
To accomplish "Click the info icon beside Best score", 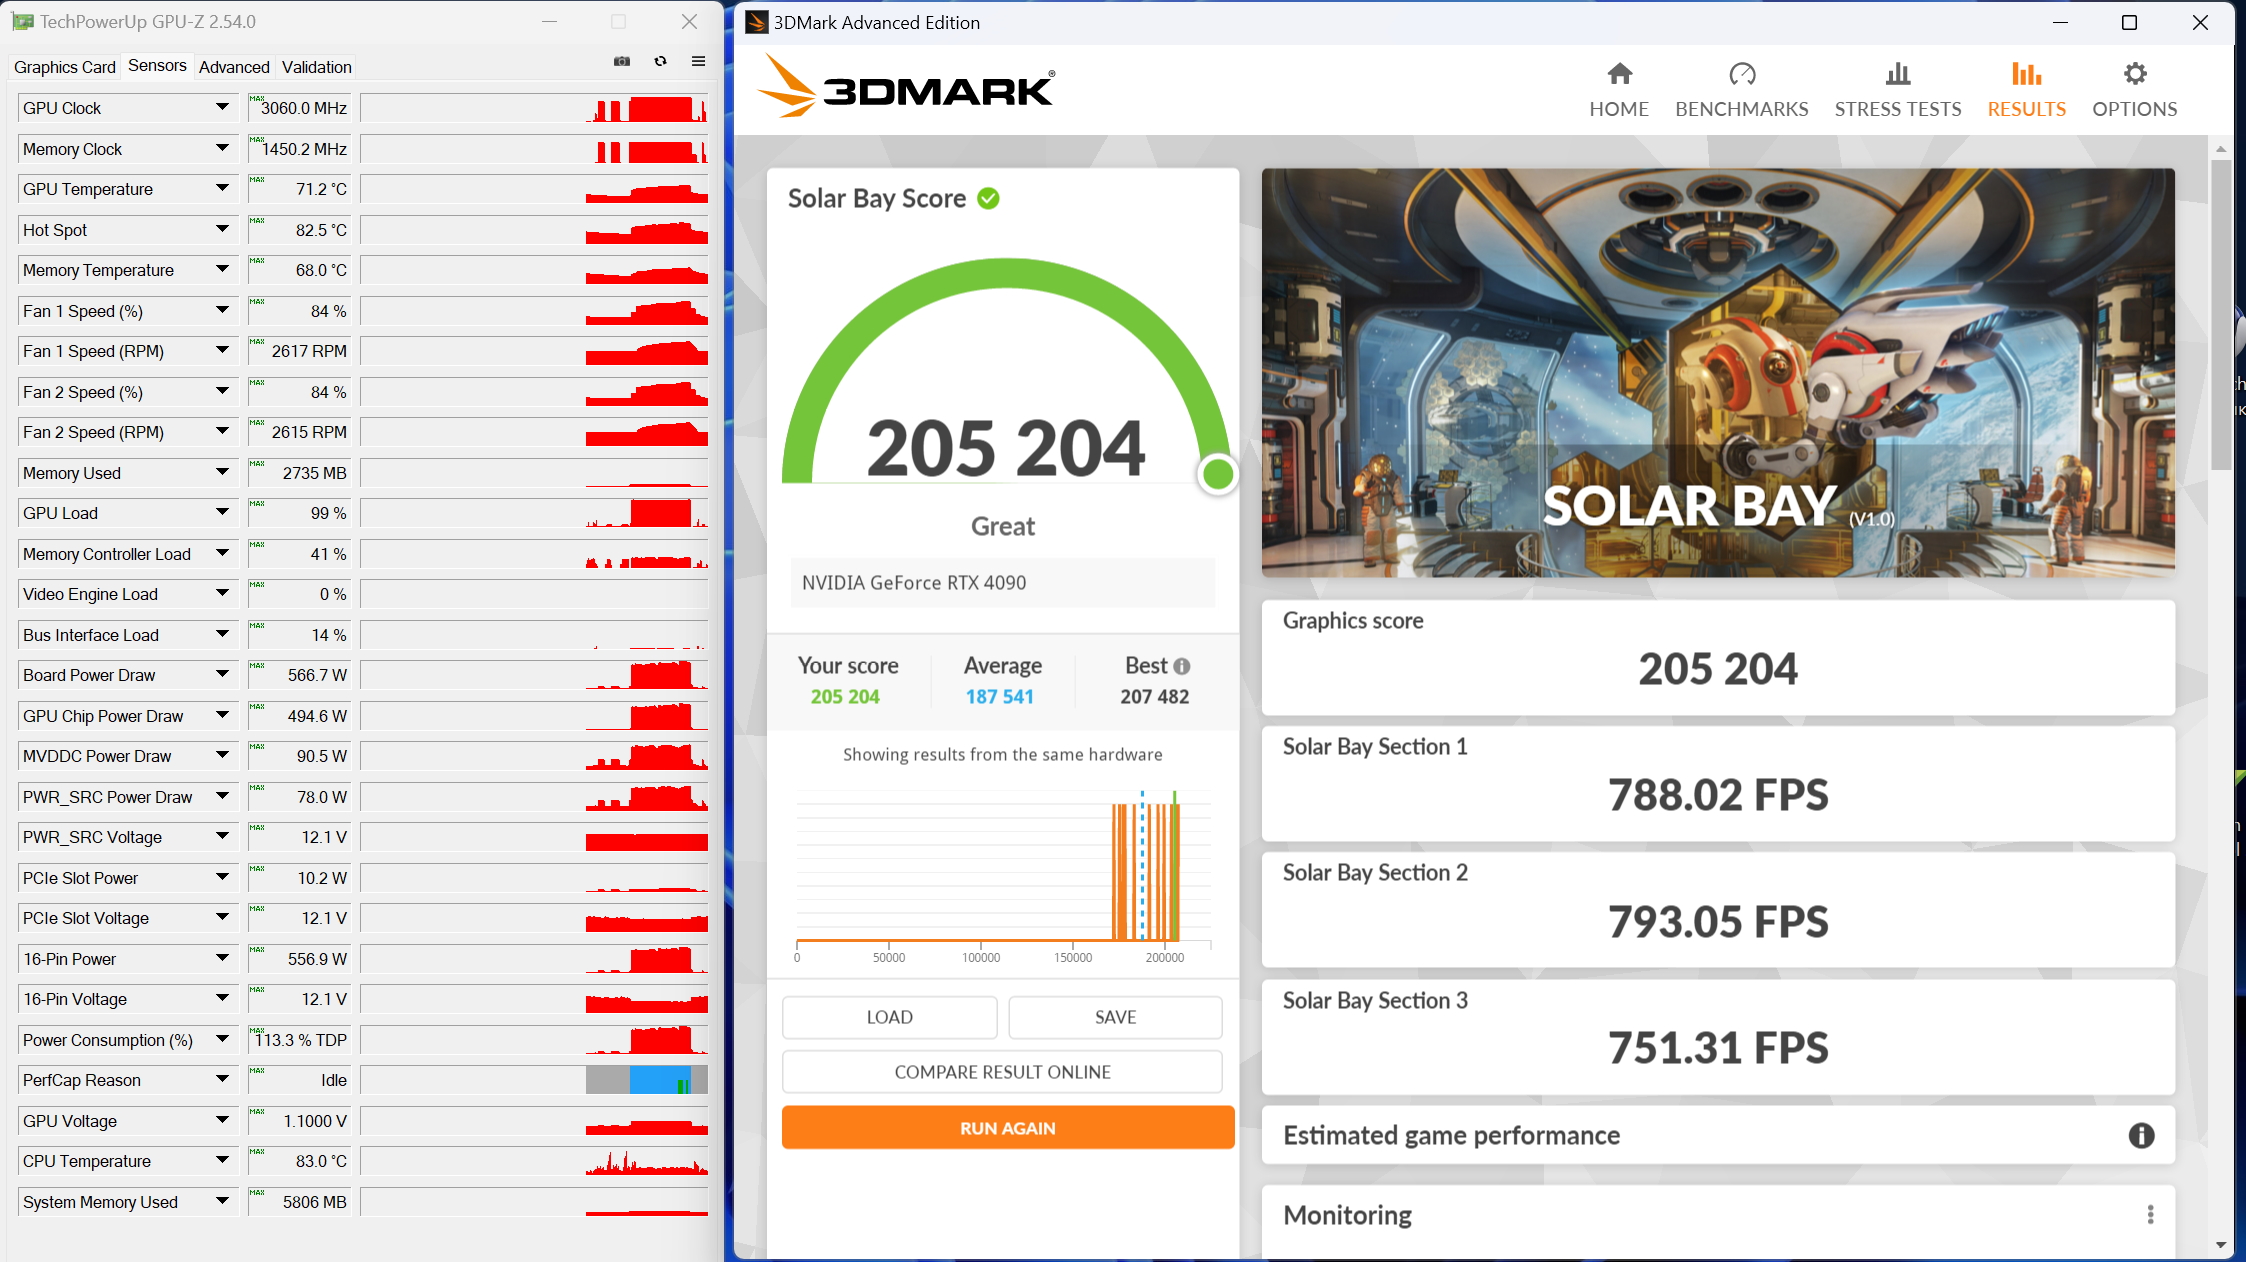I will 1182,666.
